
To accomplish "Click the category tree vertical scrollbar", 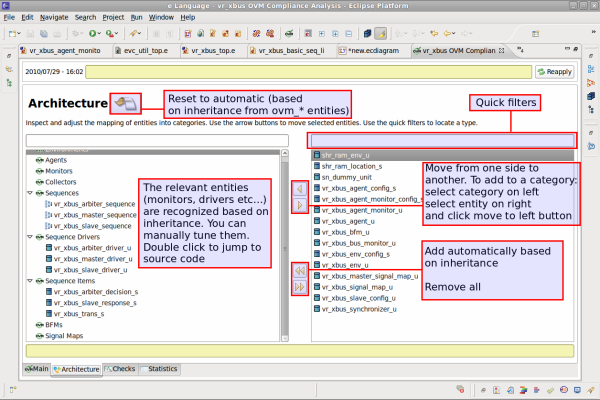I will coord(285,245).
